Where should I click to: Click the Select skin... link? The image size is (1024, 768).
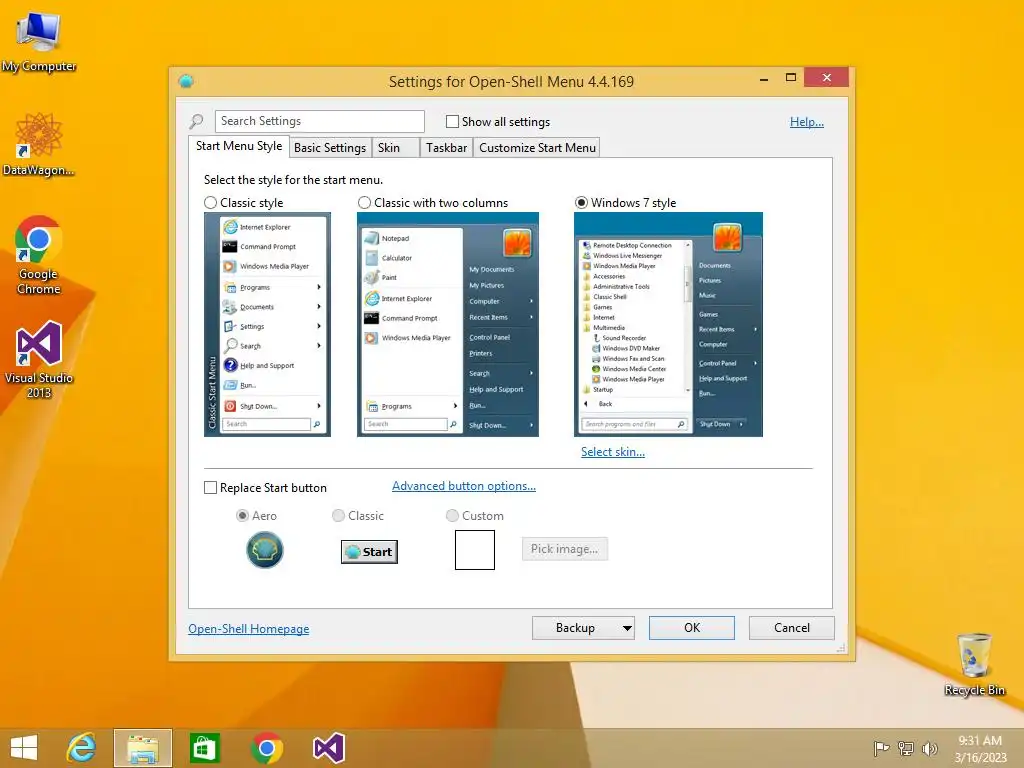point(613,452)
